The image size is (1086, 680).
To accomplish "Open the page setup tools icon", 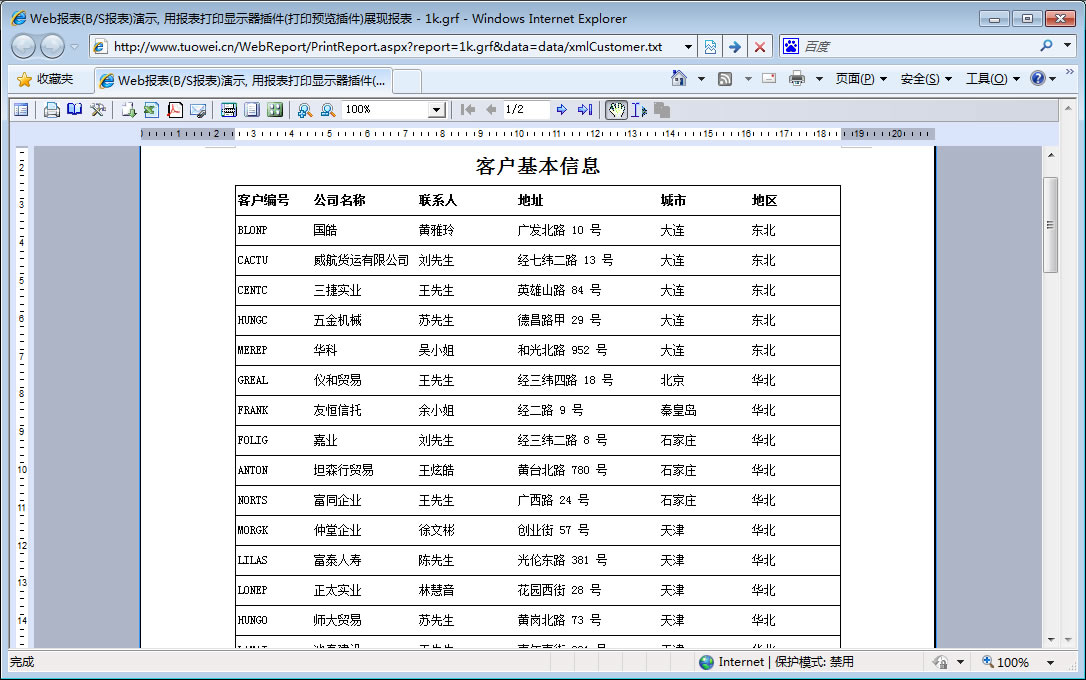I will 98,110.
